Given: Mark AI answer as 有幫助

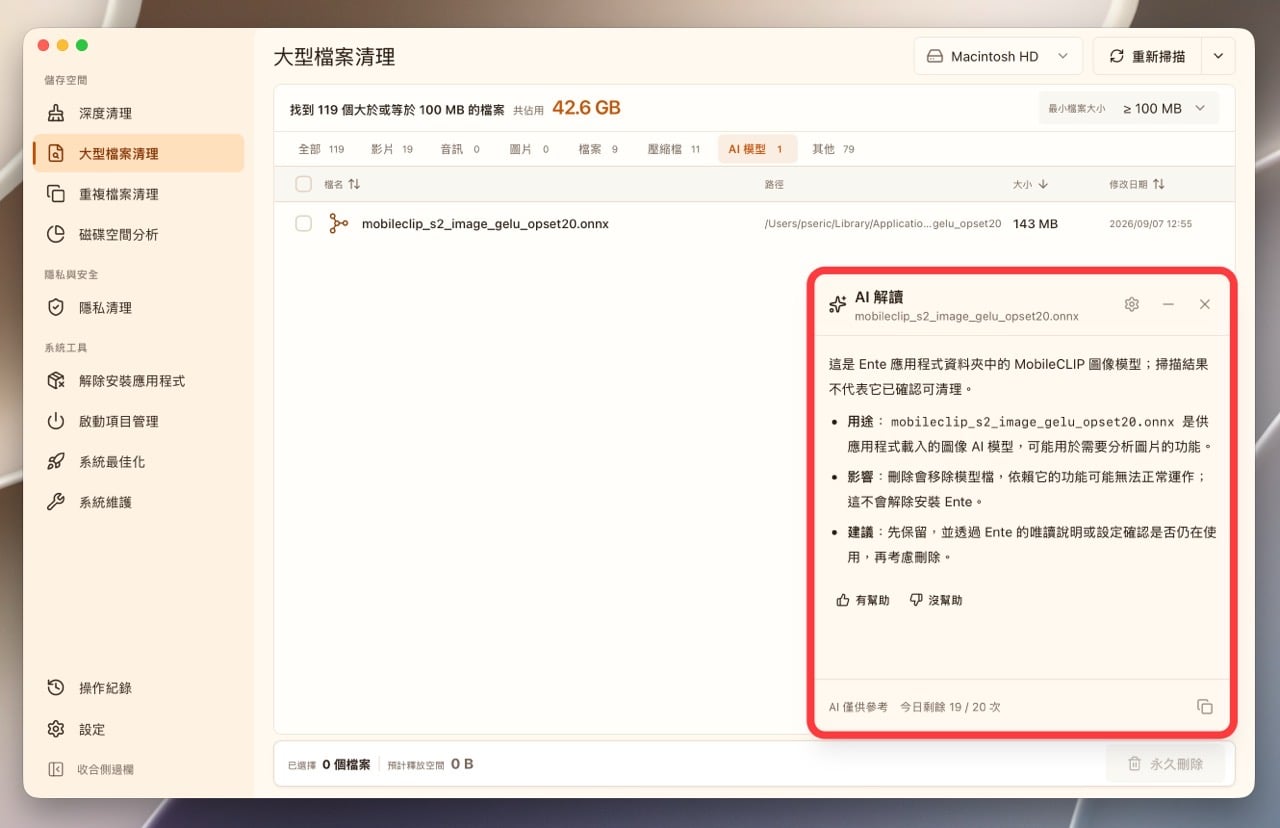Looking at the screenshot, I should tap(863, 600).
